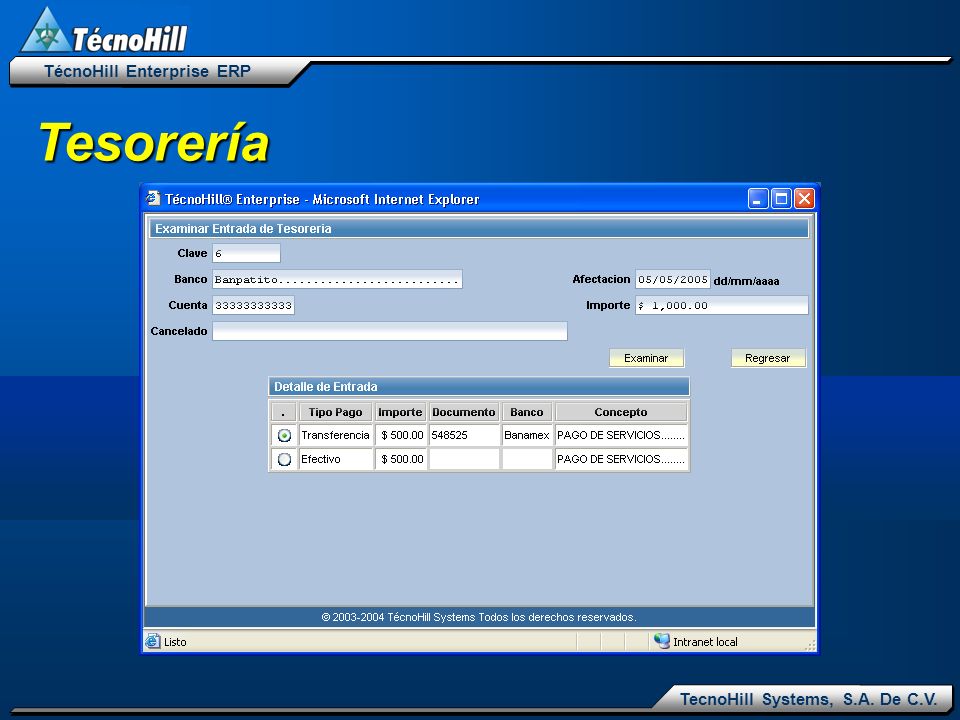Click the Cuenta account number field
The width and height of the screenshot is (960, 720).
point(253,305)
